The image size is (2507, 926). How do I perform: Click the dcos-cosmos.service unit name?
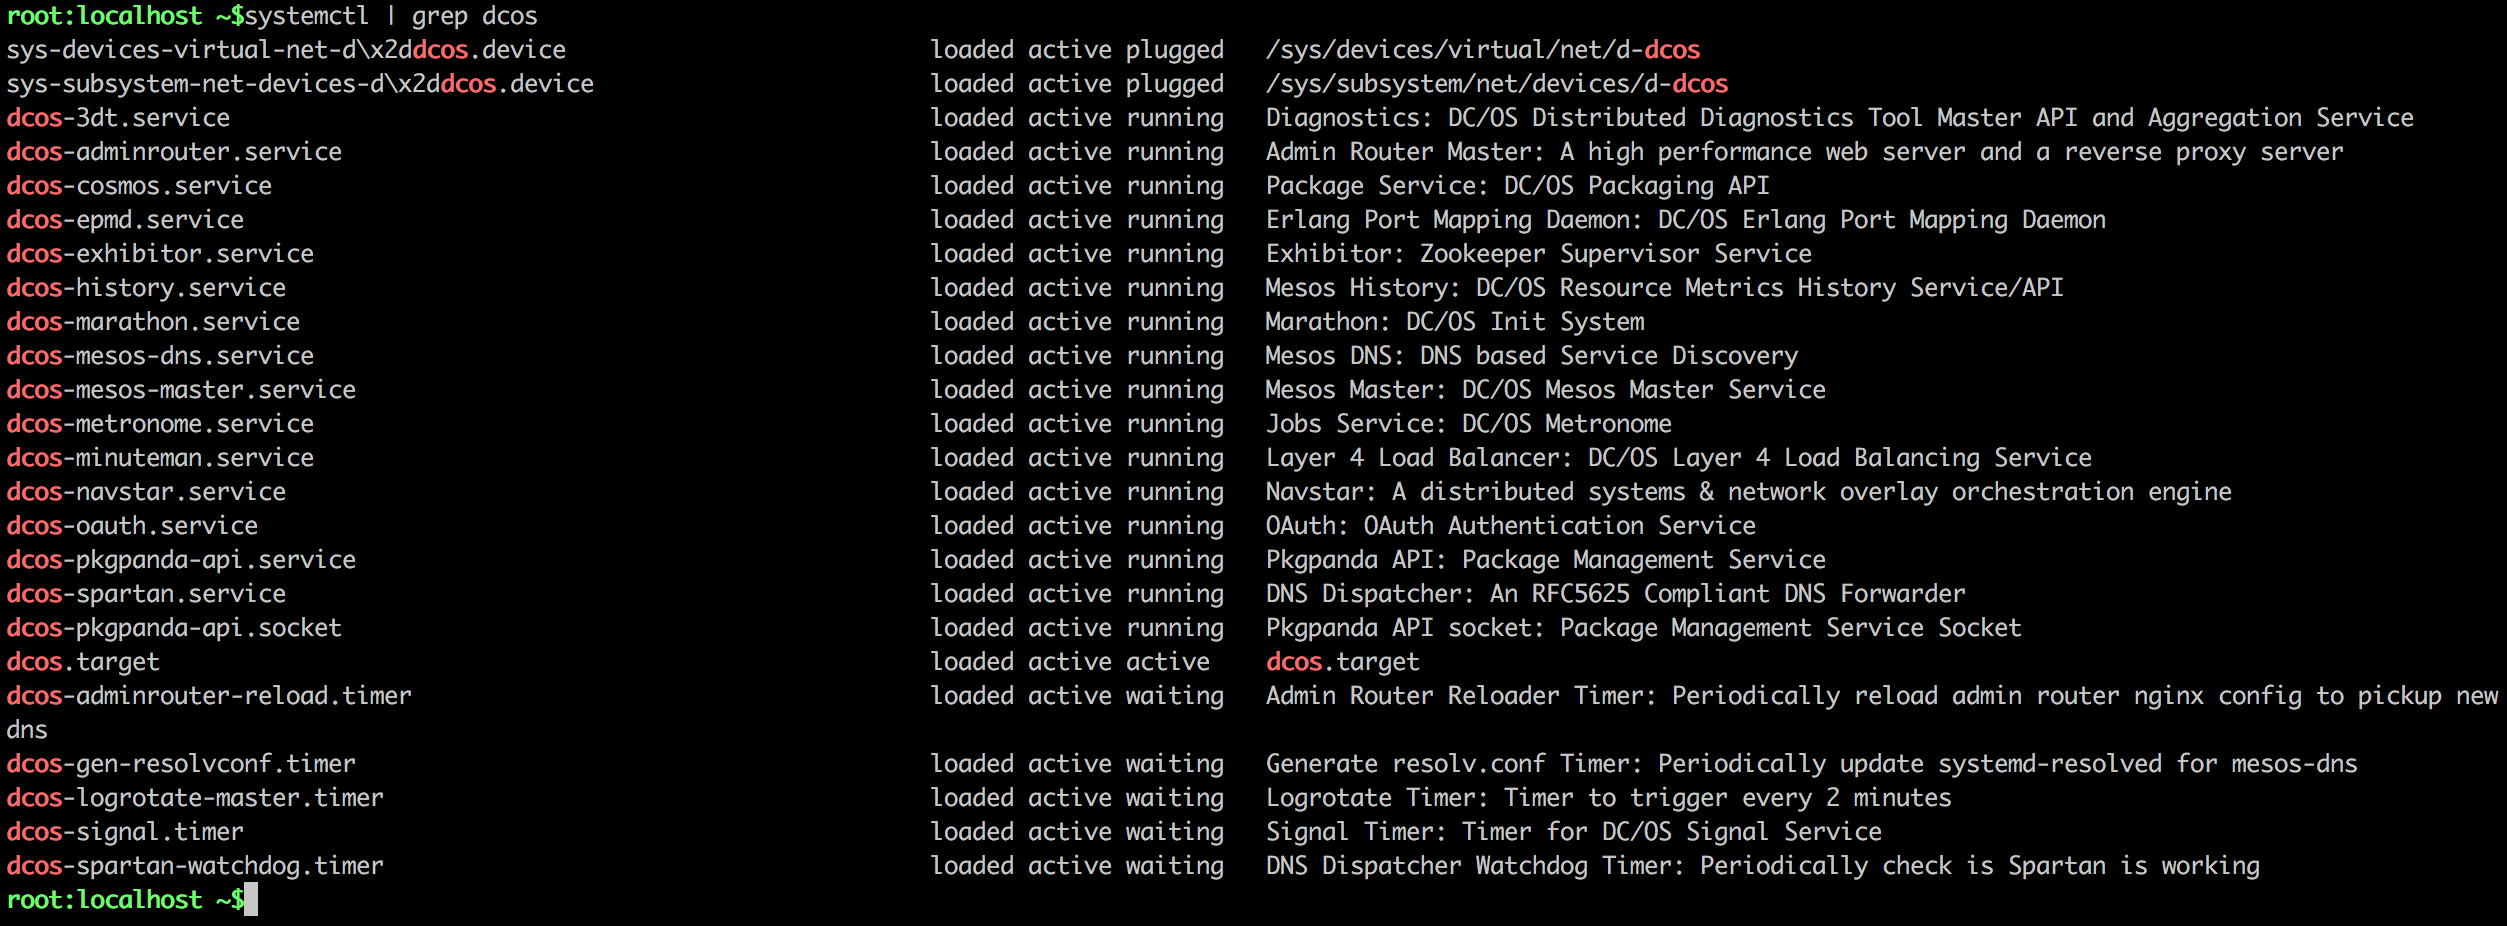coord(139,186)
